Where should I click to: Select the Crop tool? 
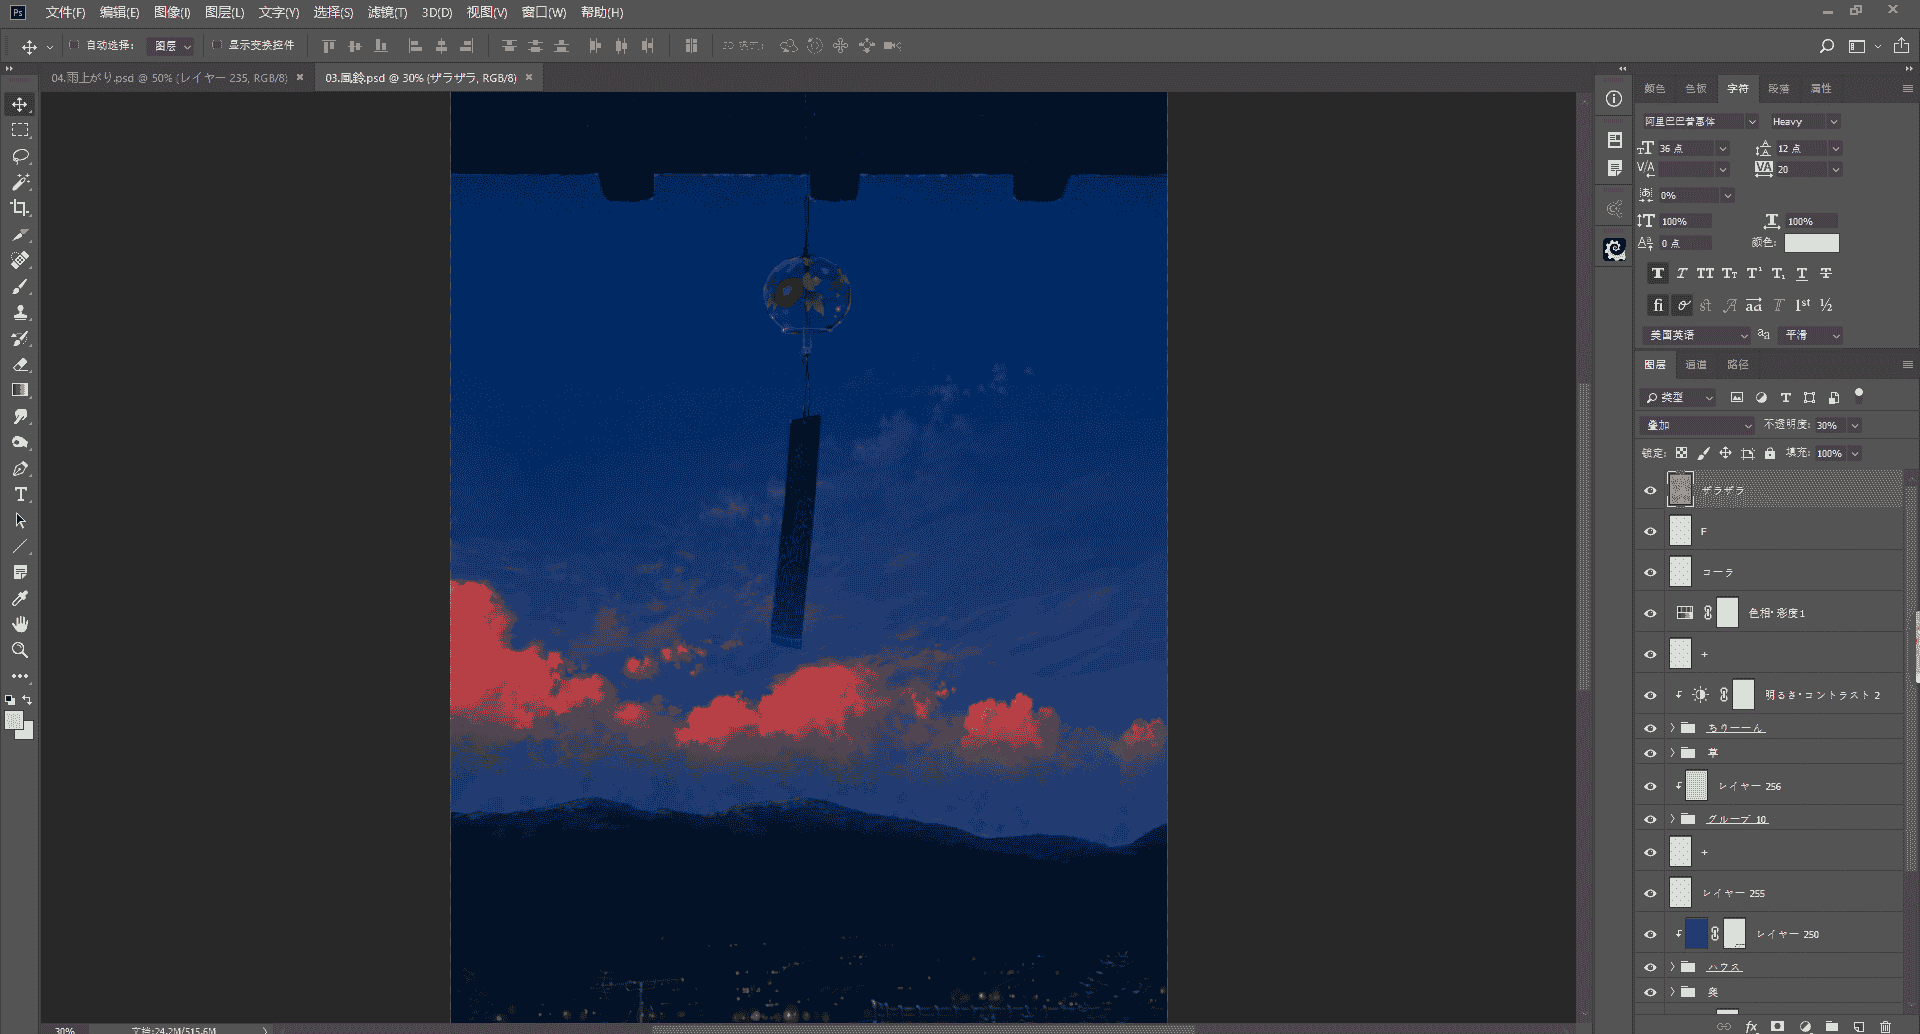[x=20, y=208]
